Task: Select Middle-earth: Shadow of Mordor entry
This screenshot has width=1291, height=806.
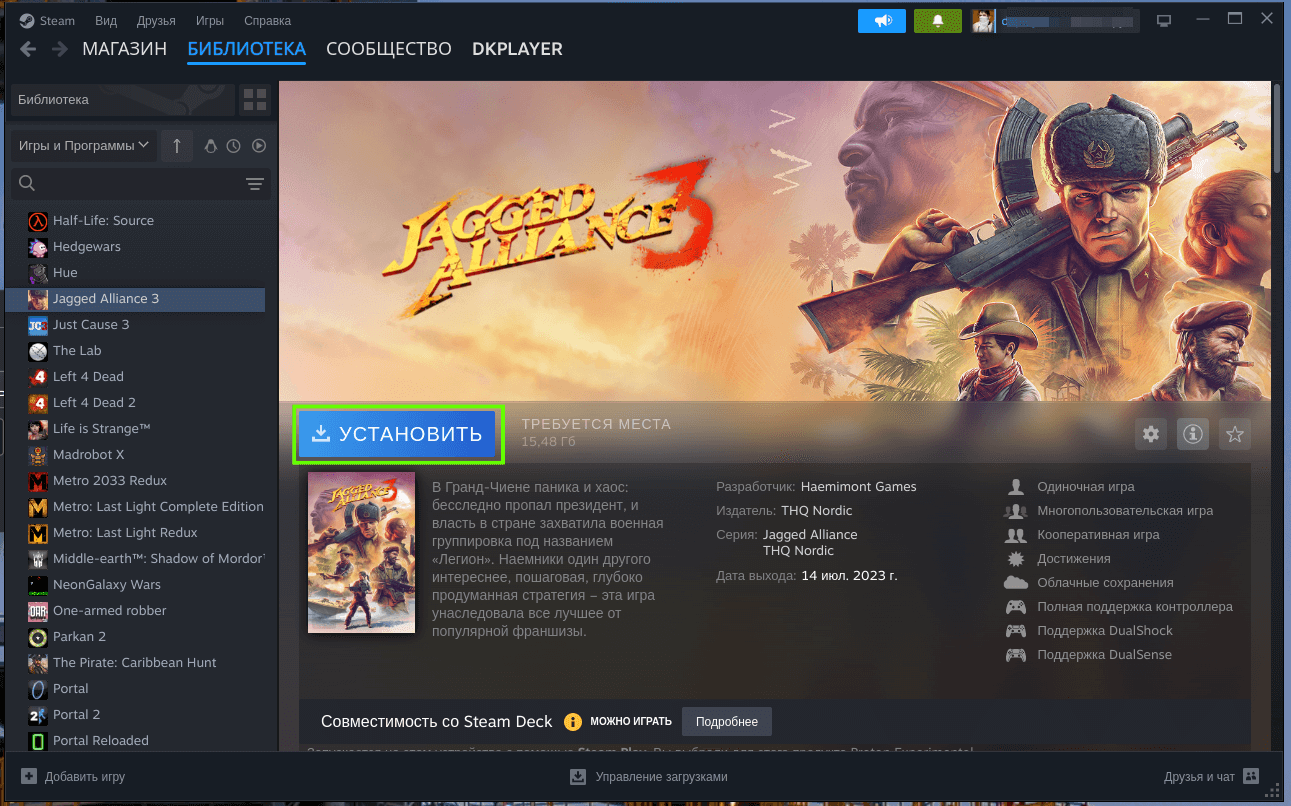Action: point(135,559)
